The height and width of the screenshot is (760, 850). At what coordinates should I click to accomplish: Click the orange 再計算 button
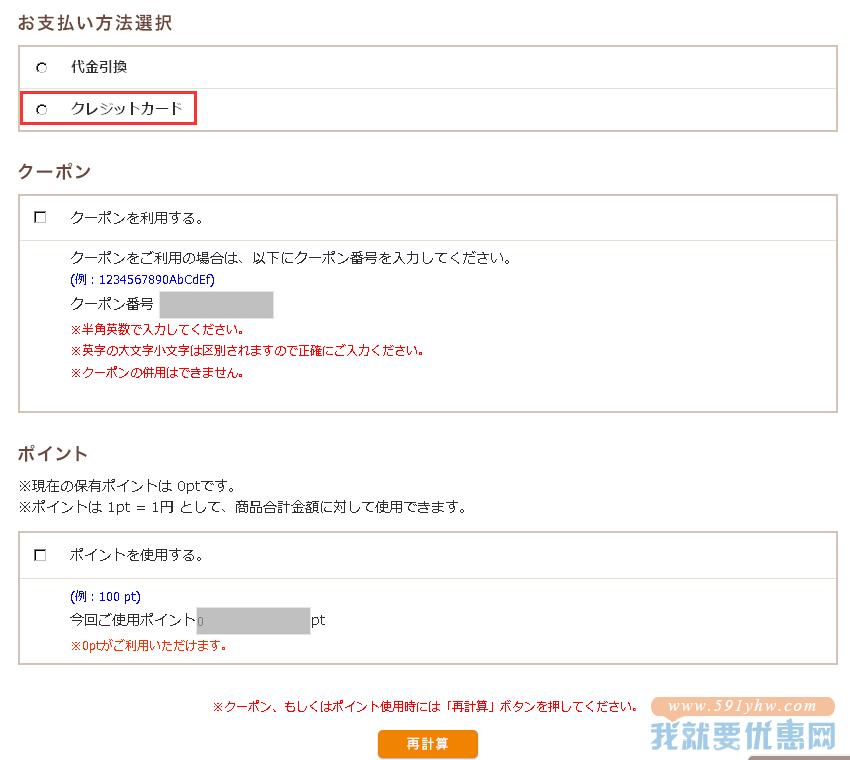428,744
